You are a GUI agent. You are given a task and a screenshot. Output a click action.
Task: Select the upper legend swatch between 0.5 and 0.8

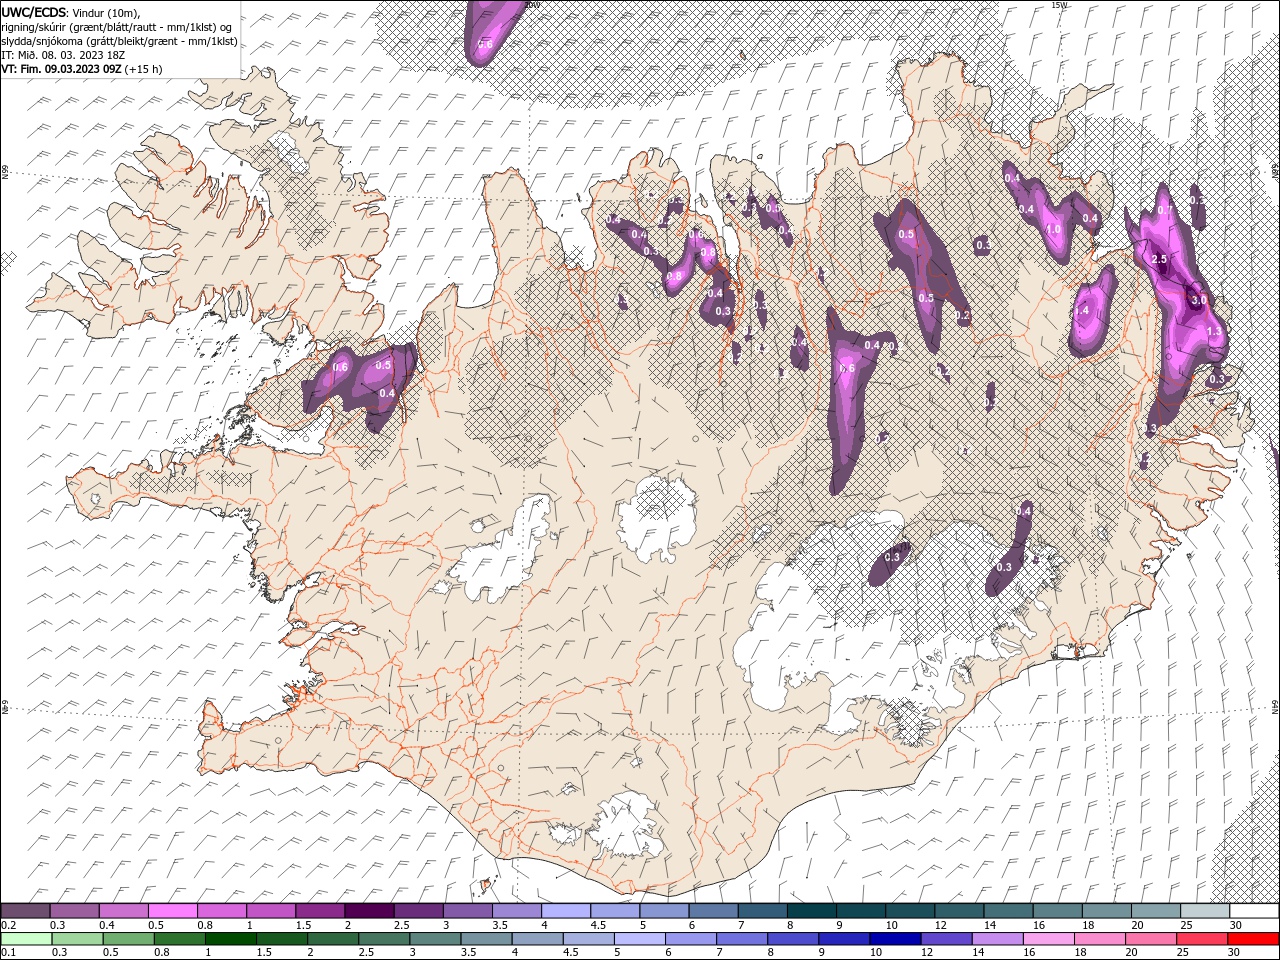pyautogui.click(x=172, y=911)
